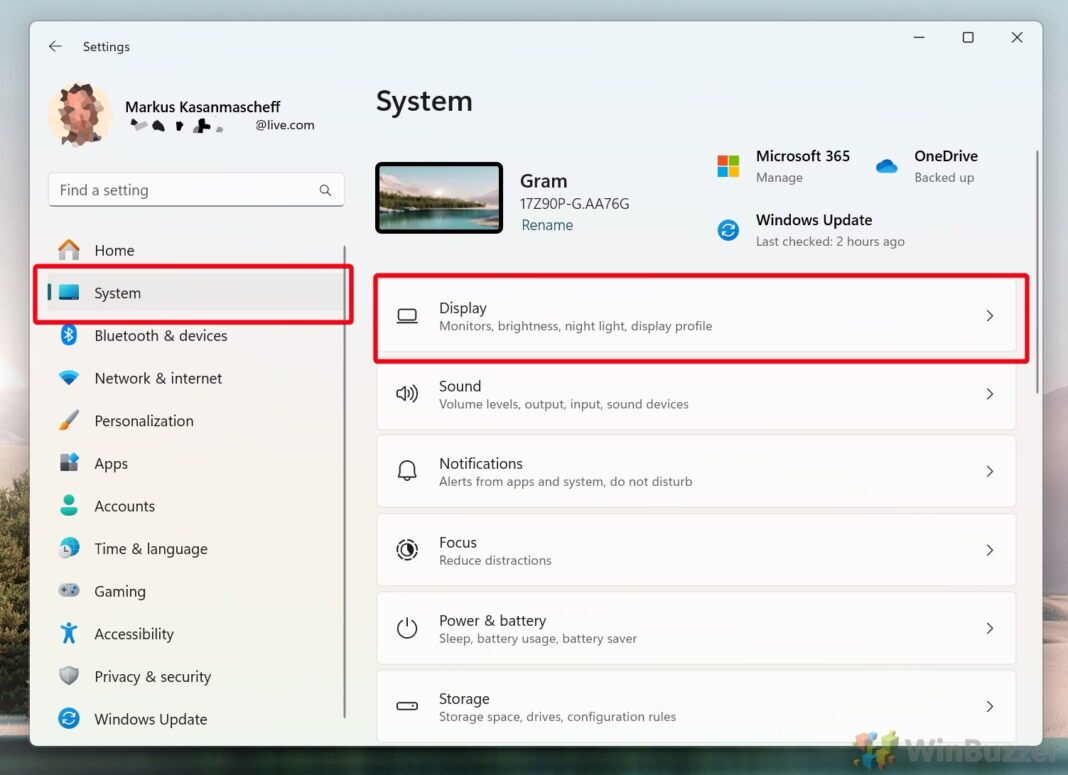Click the Home house icon in sidebar
Image resolution: width=1068 pixels, height=775 pixels.
coord(69,250)
